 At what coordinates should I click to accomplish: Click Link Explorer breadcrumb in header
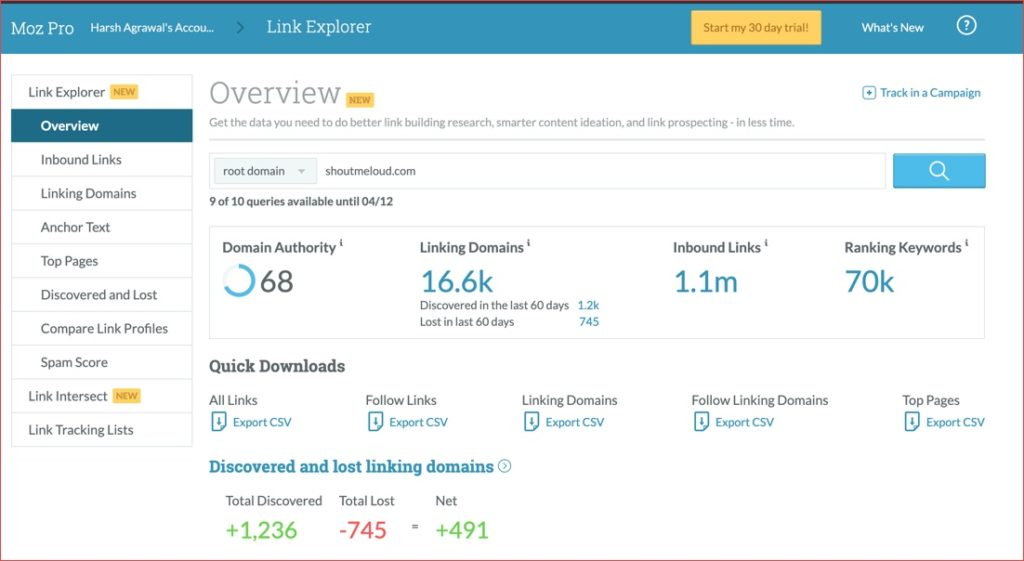(319, 27)
